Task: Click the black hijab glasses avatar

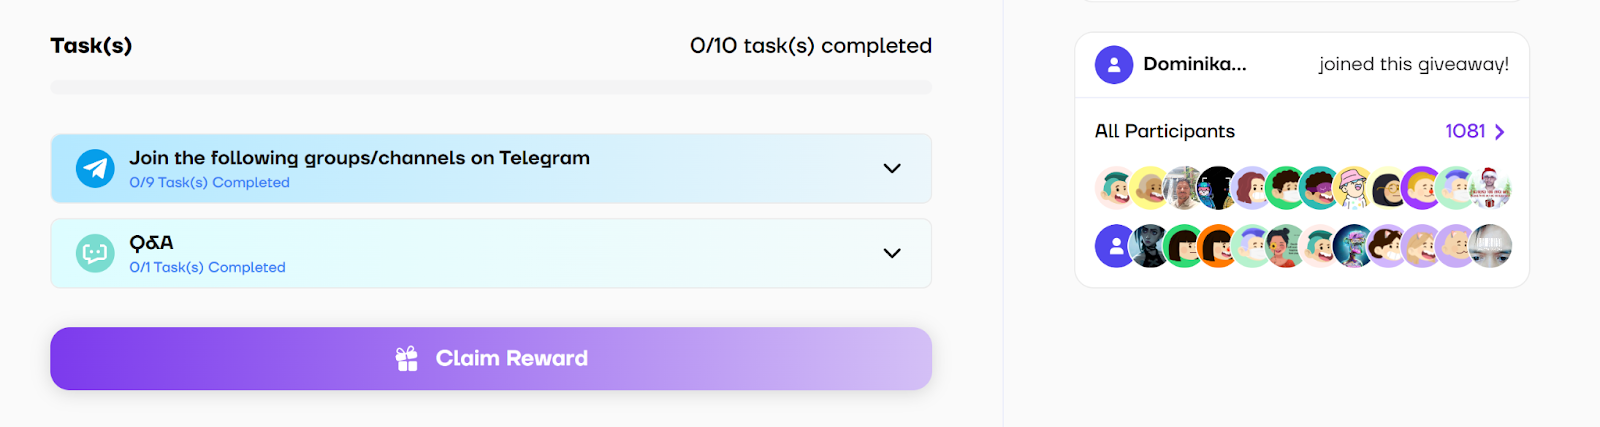Action: [x=1387, y=188]
